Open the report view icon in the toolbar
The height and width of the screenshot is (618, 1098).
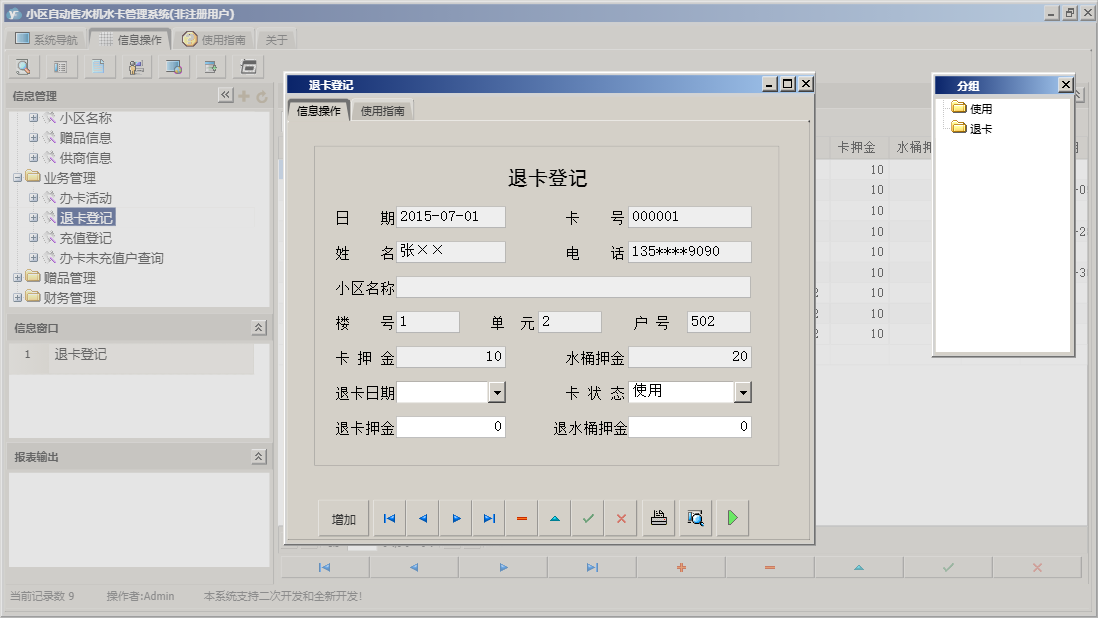coord(60,66)
